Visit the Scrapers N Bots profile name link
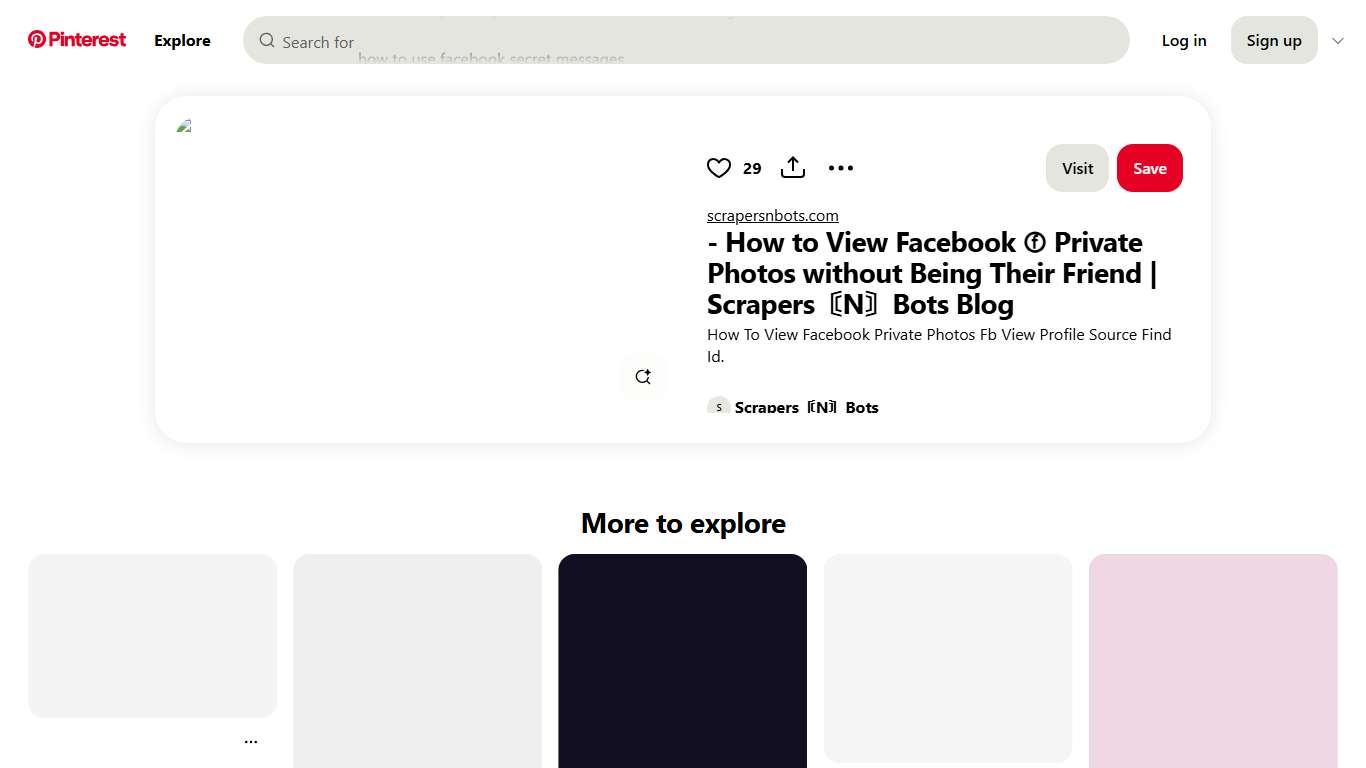Image resolution: width=1366 pixels, height=768 pixels. click(x=806, y=407)
